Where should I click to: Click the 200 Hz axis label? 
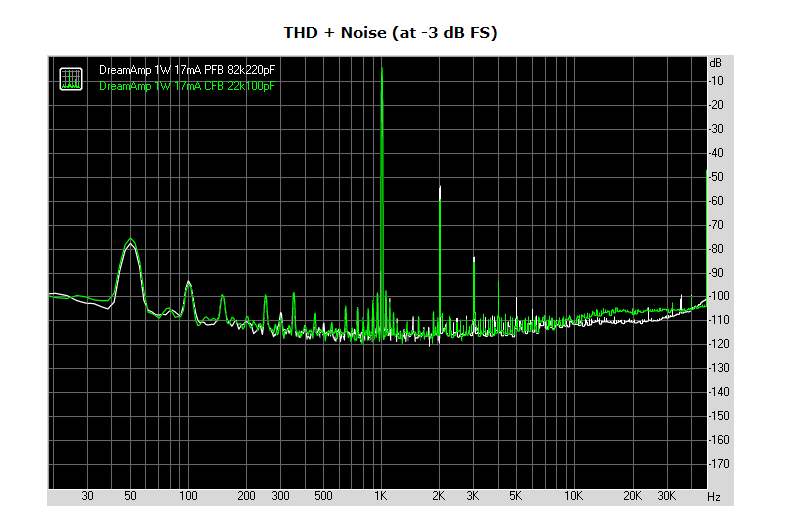click(x=246, y=496)
